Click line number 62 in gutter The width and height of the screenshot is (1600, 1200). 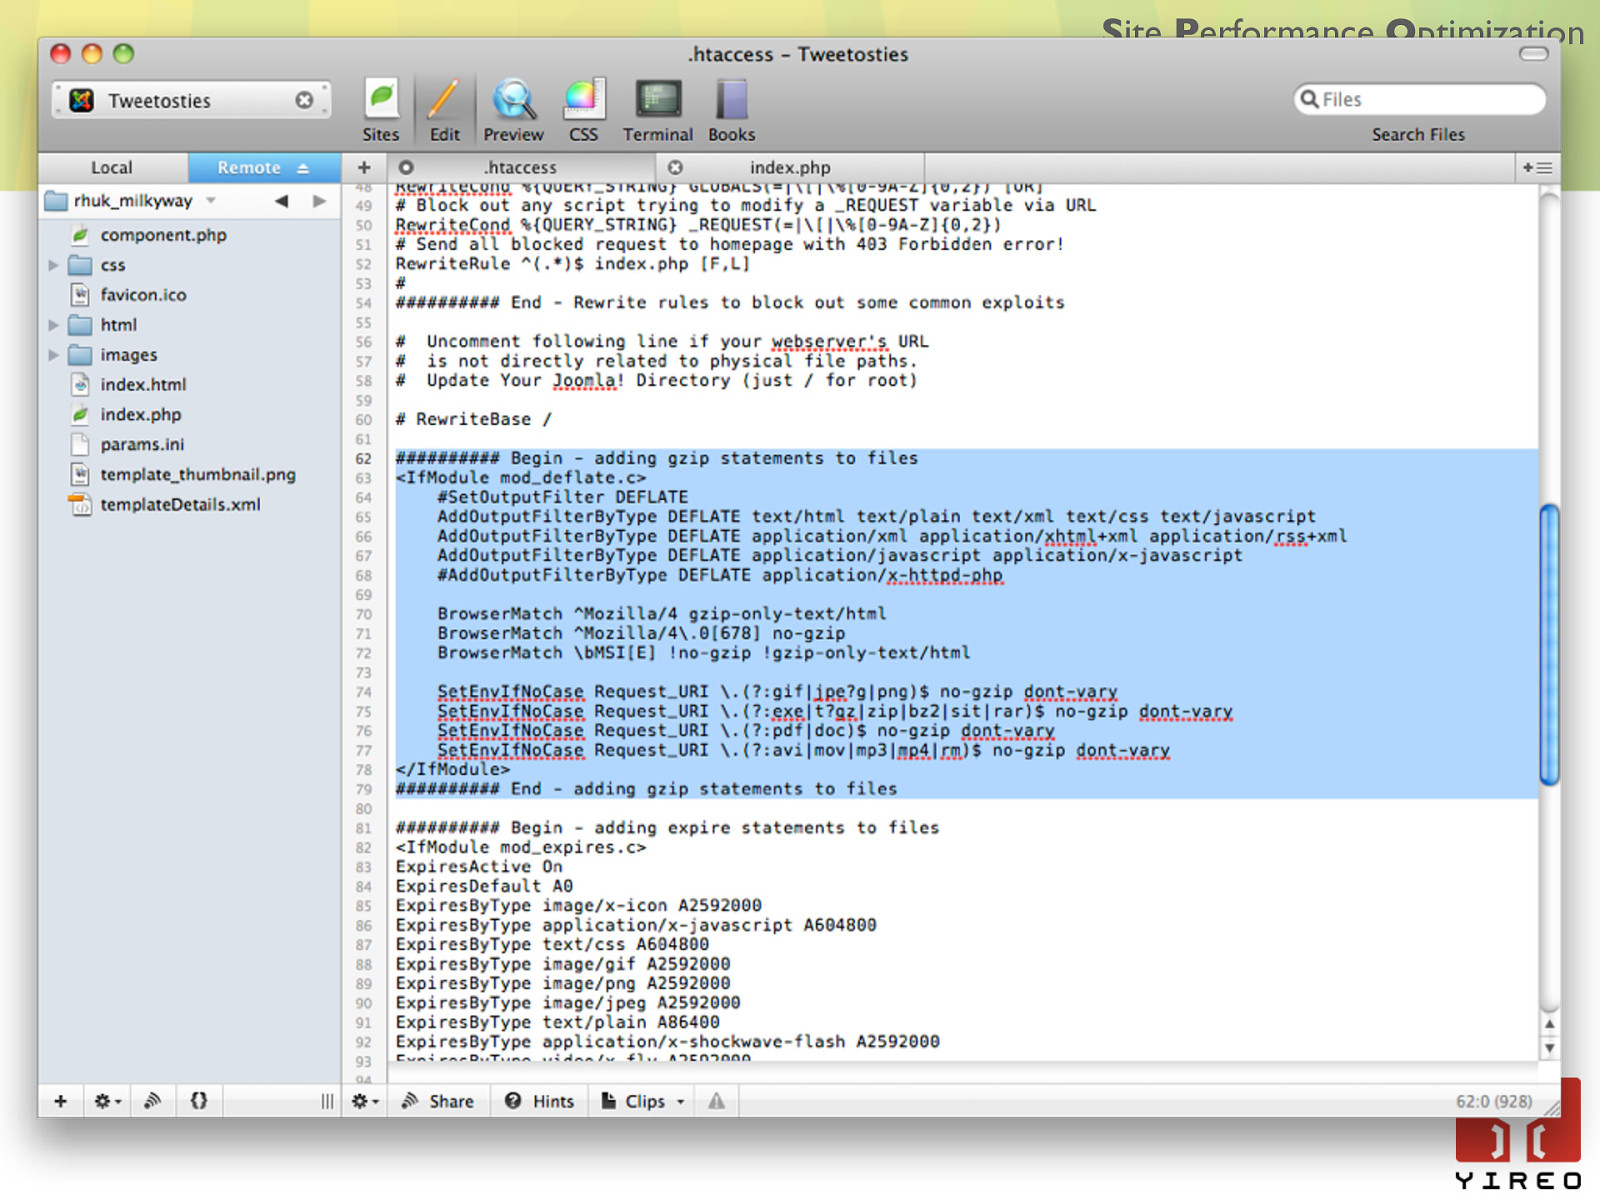(x=363, y=459)
